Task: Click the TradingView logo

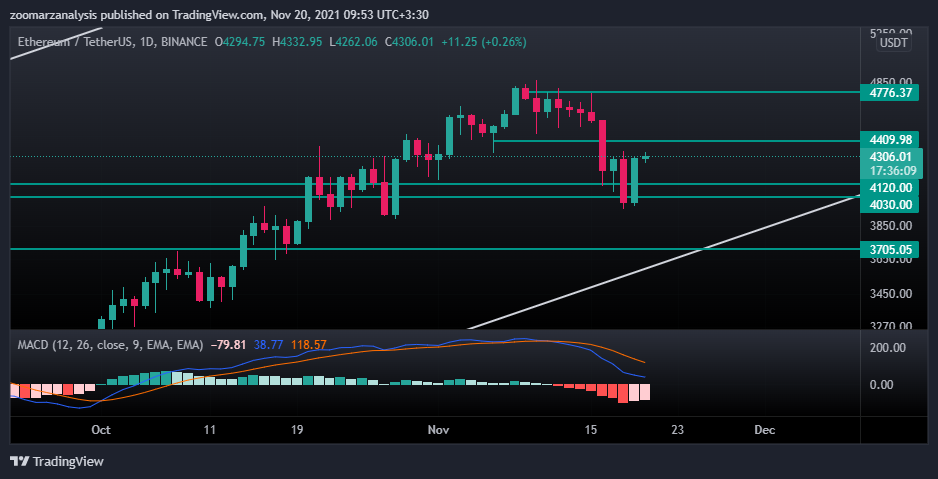Action: (57, 461)
